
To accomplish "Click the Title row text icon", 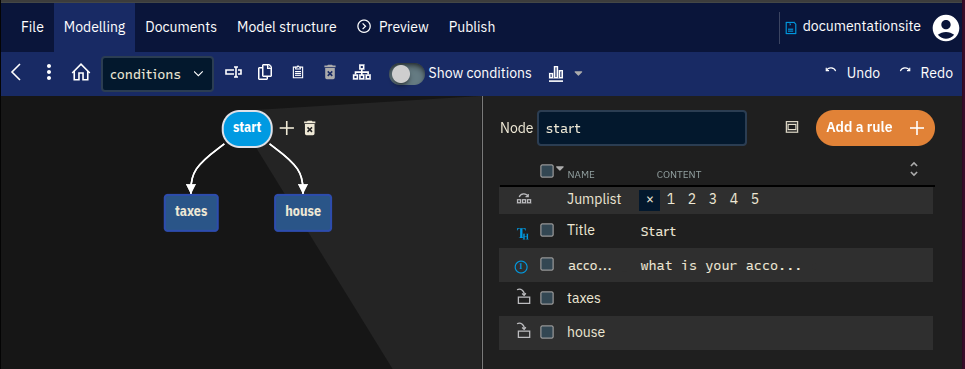I will click(x=523, y=233).
